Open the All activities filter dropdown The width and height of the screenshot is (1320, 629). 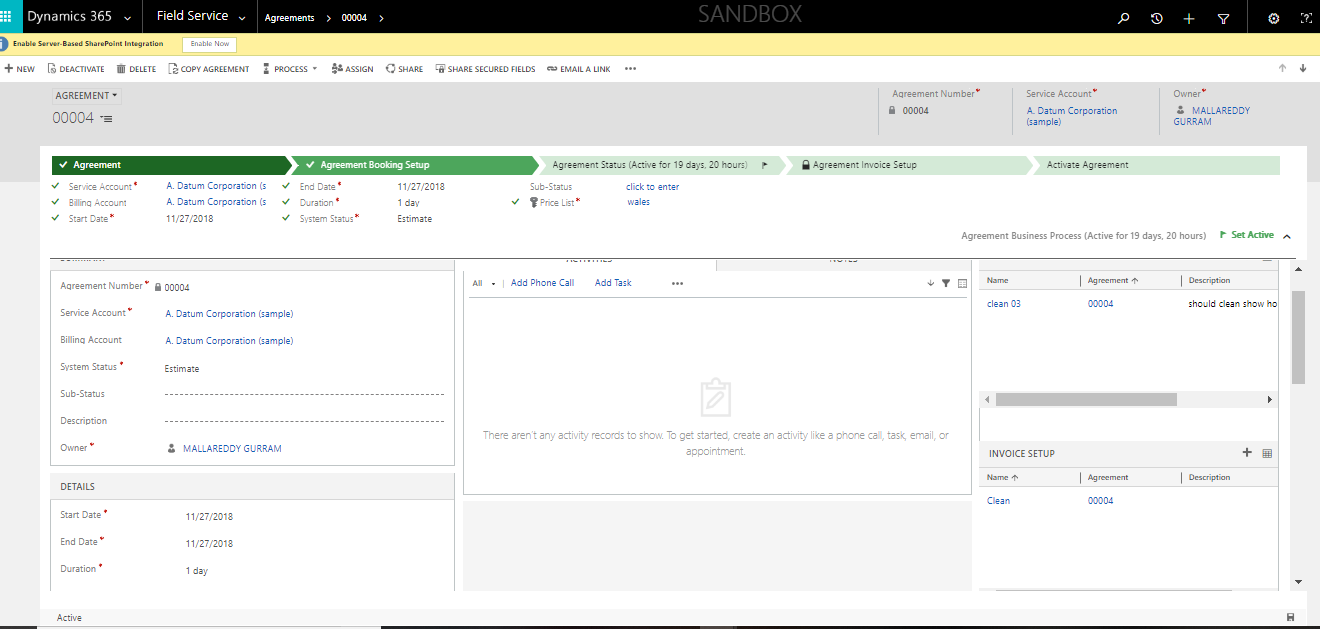point(484,283)
